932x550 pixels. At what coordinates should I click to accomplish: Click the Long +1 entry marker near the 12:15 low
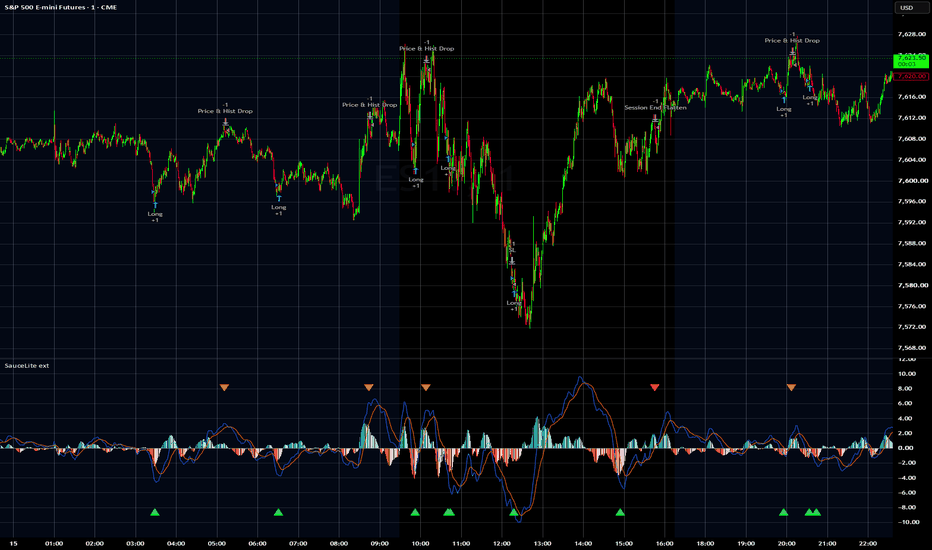point(514,294)
